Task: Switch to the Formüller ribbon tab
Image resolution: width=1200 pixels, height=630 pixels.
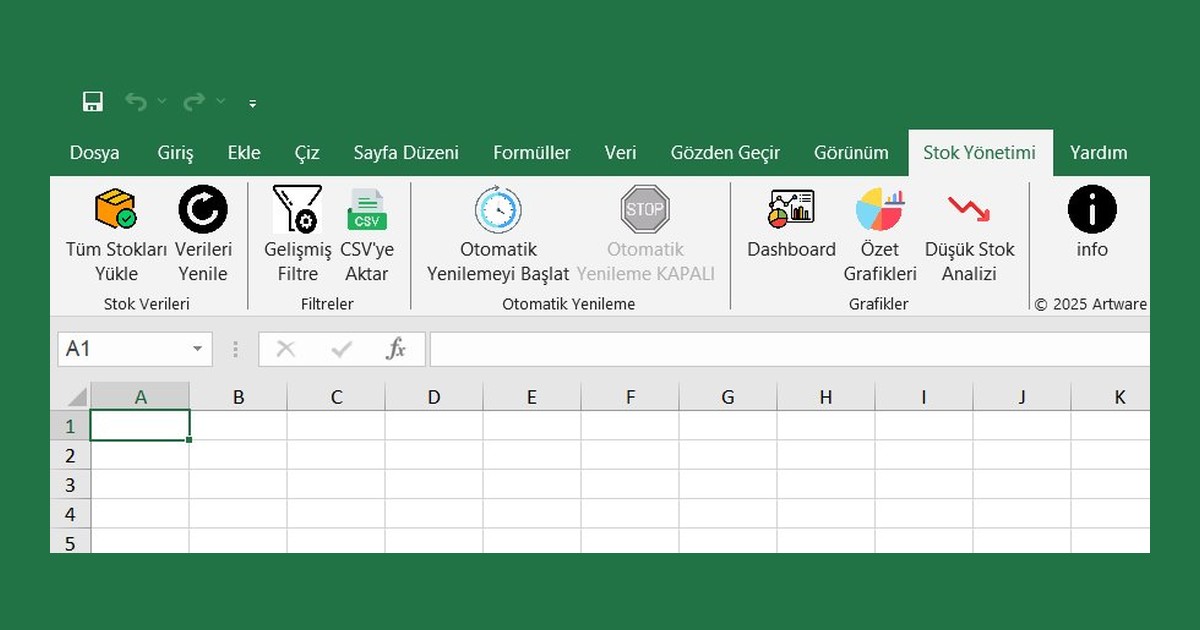Action: click(x=531, y=152)
